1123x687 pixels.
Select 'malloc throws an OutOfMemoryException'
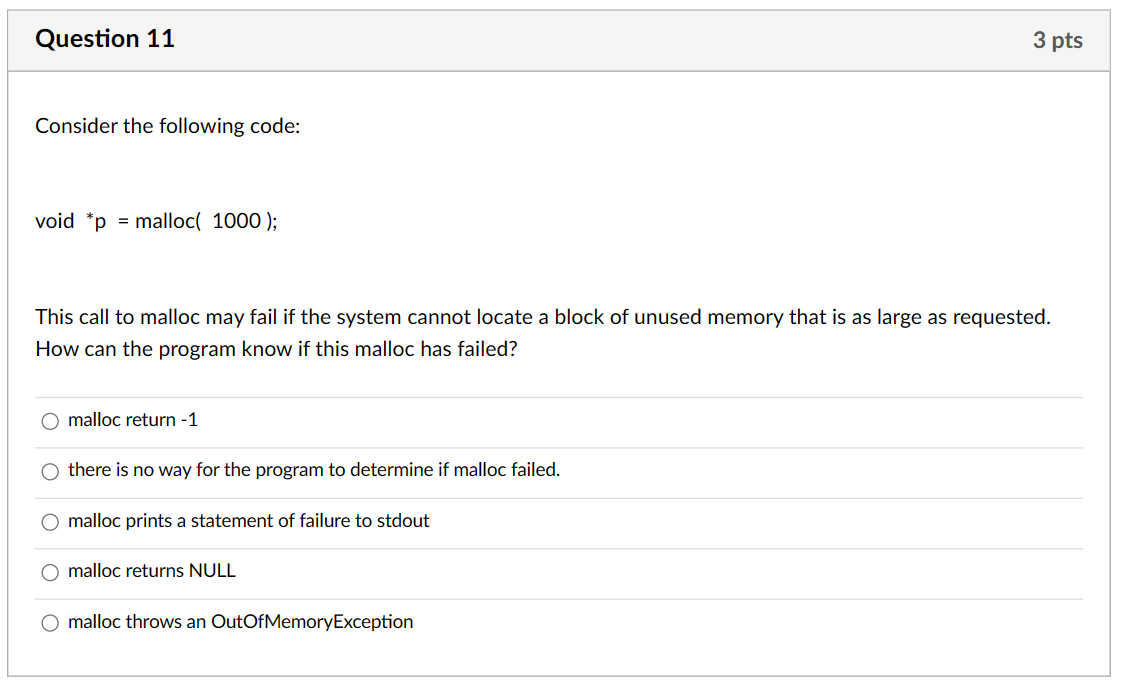(x=50, y=622)
